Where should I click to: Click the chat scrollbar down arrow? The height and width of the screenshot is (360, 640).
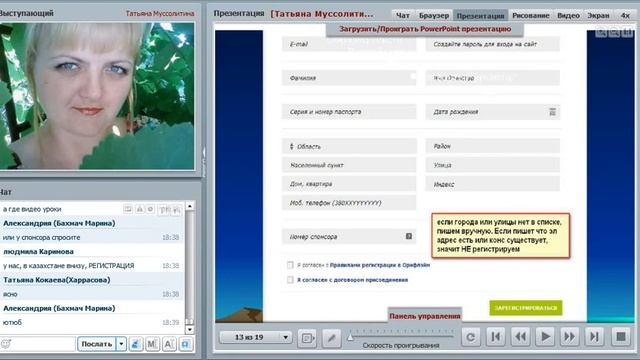tap(189, 329)
